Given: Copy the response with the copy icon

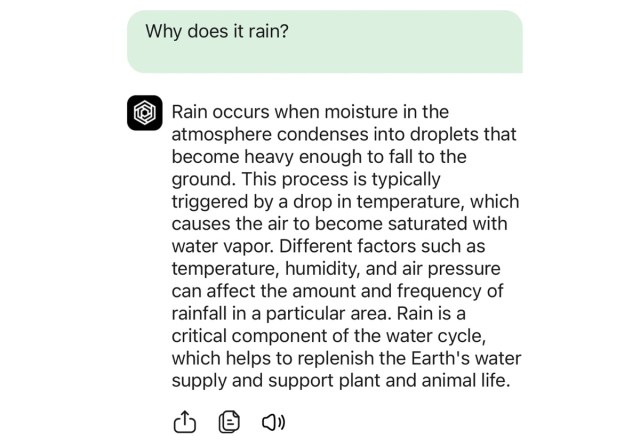Looking at the screenshot, I should (x=228, y=422).
